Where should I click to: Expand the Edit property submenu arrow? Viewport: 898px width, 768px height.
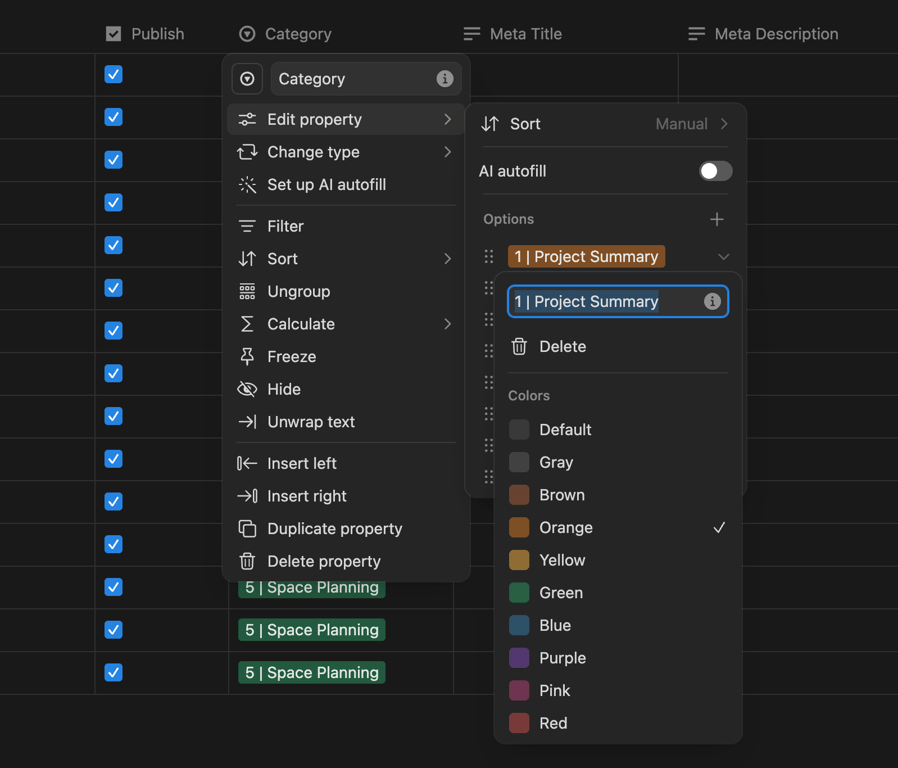pyautogui.click(x=447, y=120)
